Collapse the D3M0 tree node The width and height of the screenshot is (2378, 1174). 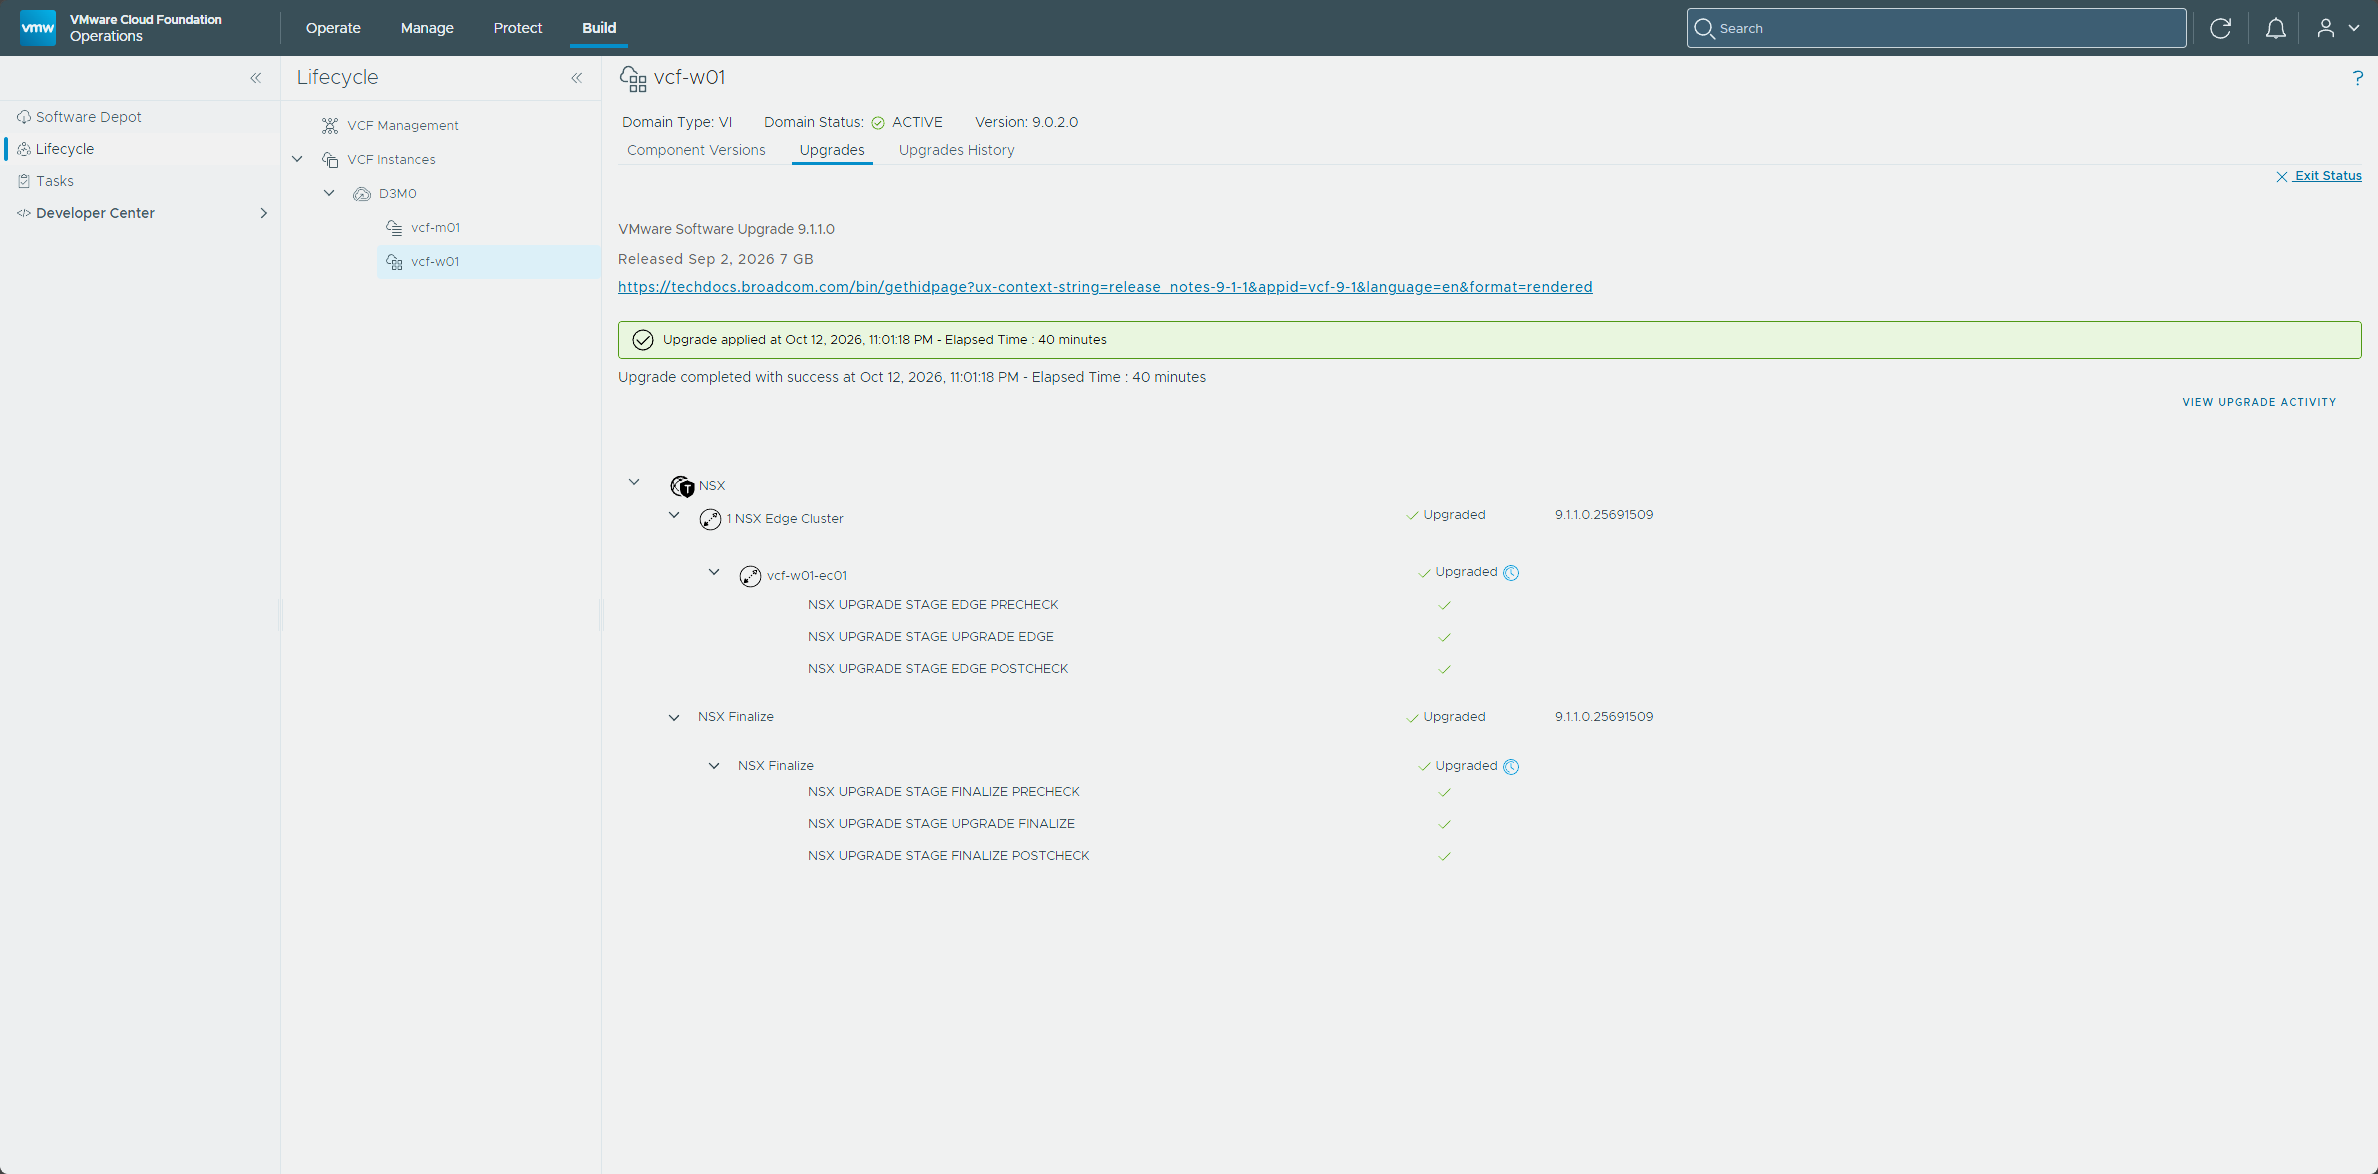329,193
